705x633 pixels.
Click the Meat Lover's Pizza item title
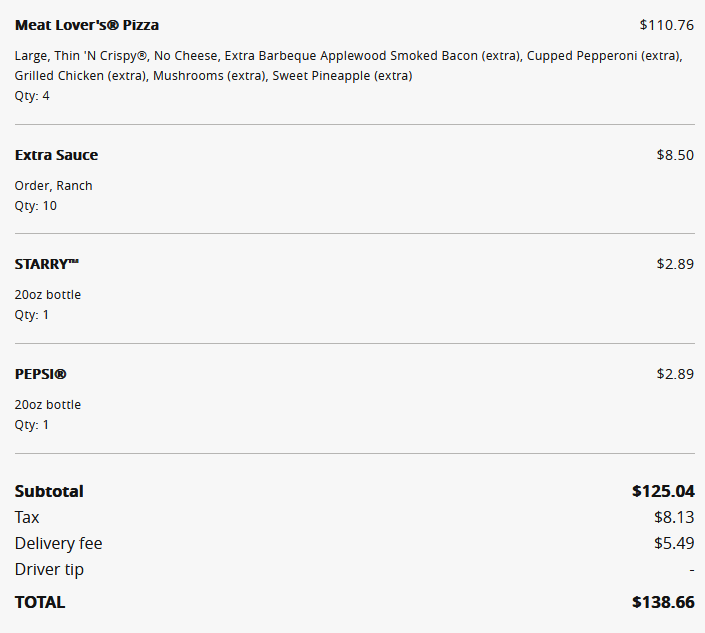pyautogui.click(x=87, y=25)
